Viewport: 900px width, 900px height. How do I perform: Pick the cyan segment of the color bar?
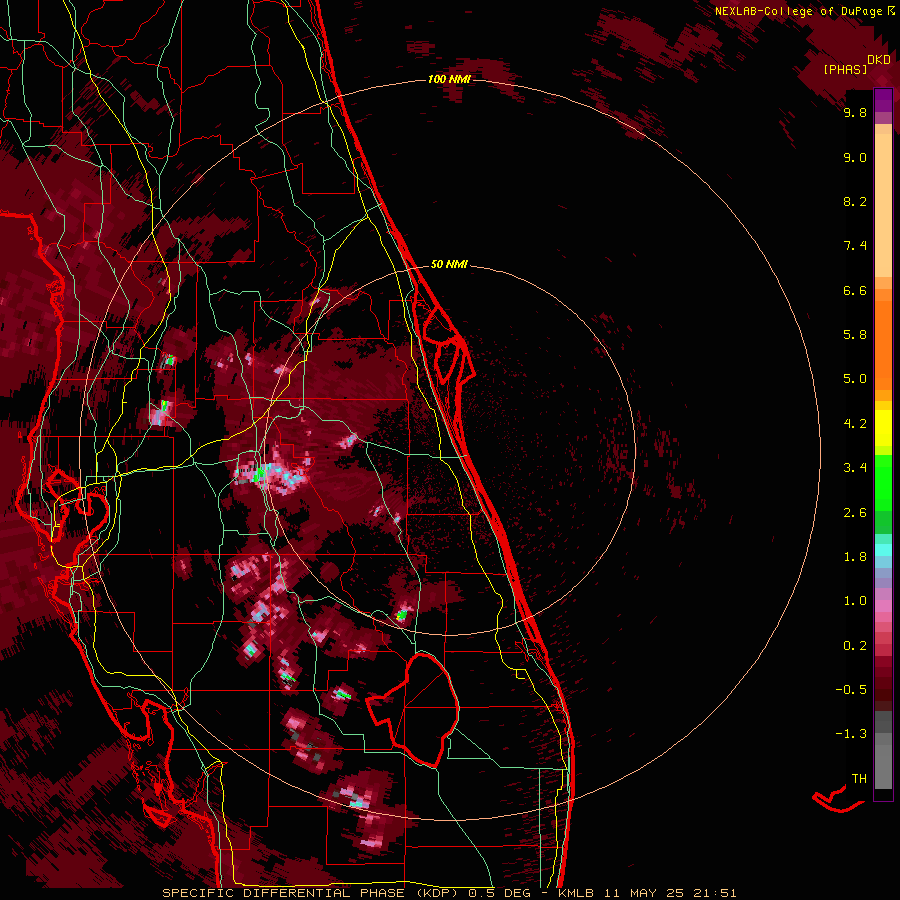pos(883,550)
